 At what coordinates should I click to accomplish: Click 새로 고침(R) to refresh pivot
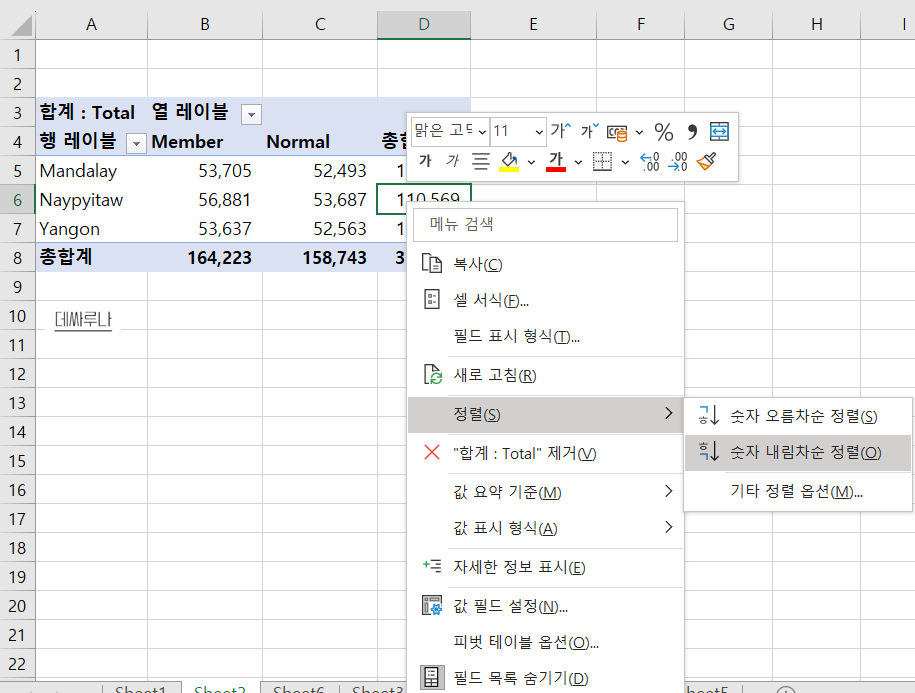pyautogui.click(x=545, y=375)
